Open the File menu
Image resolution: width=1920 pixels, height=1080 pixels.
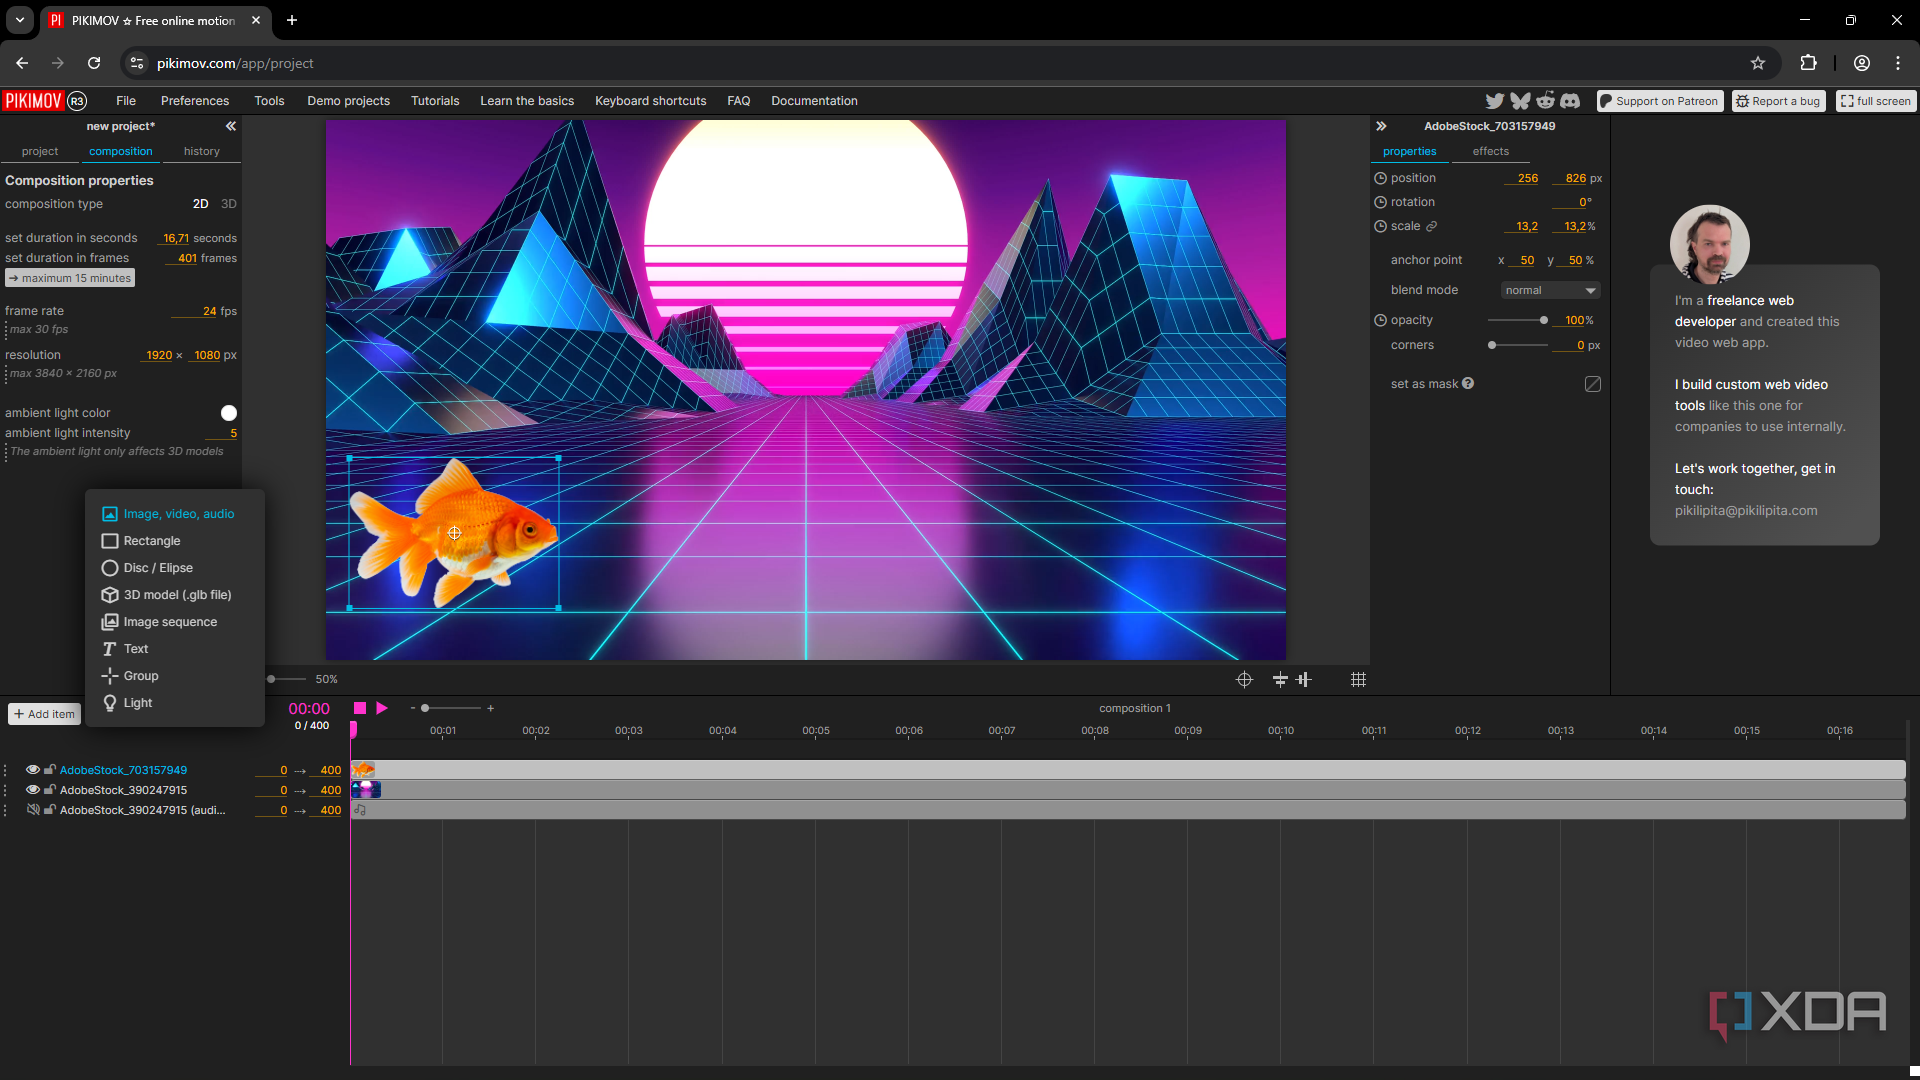coord(126,101)
